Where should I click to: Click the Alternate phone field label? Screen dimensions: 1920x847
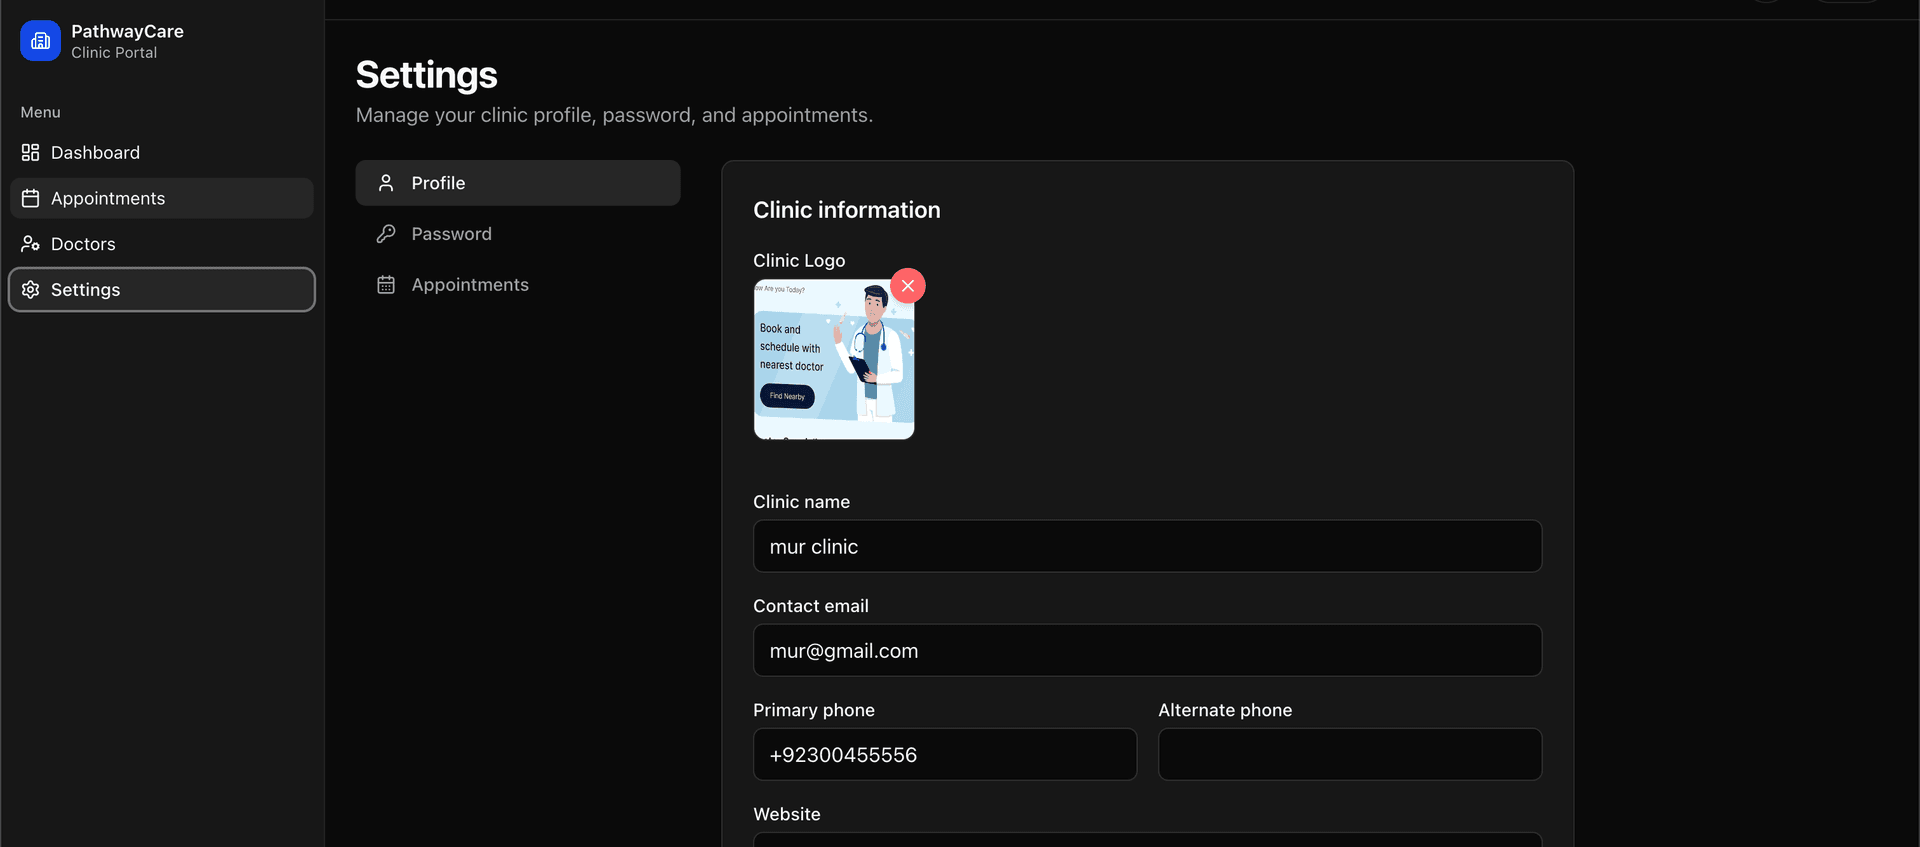[x=1225, y=710]
